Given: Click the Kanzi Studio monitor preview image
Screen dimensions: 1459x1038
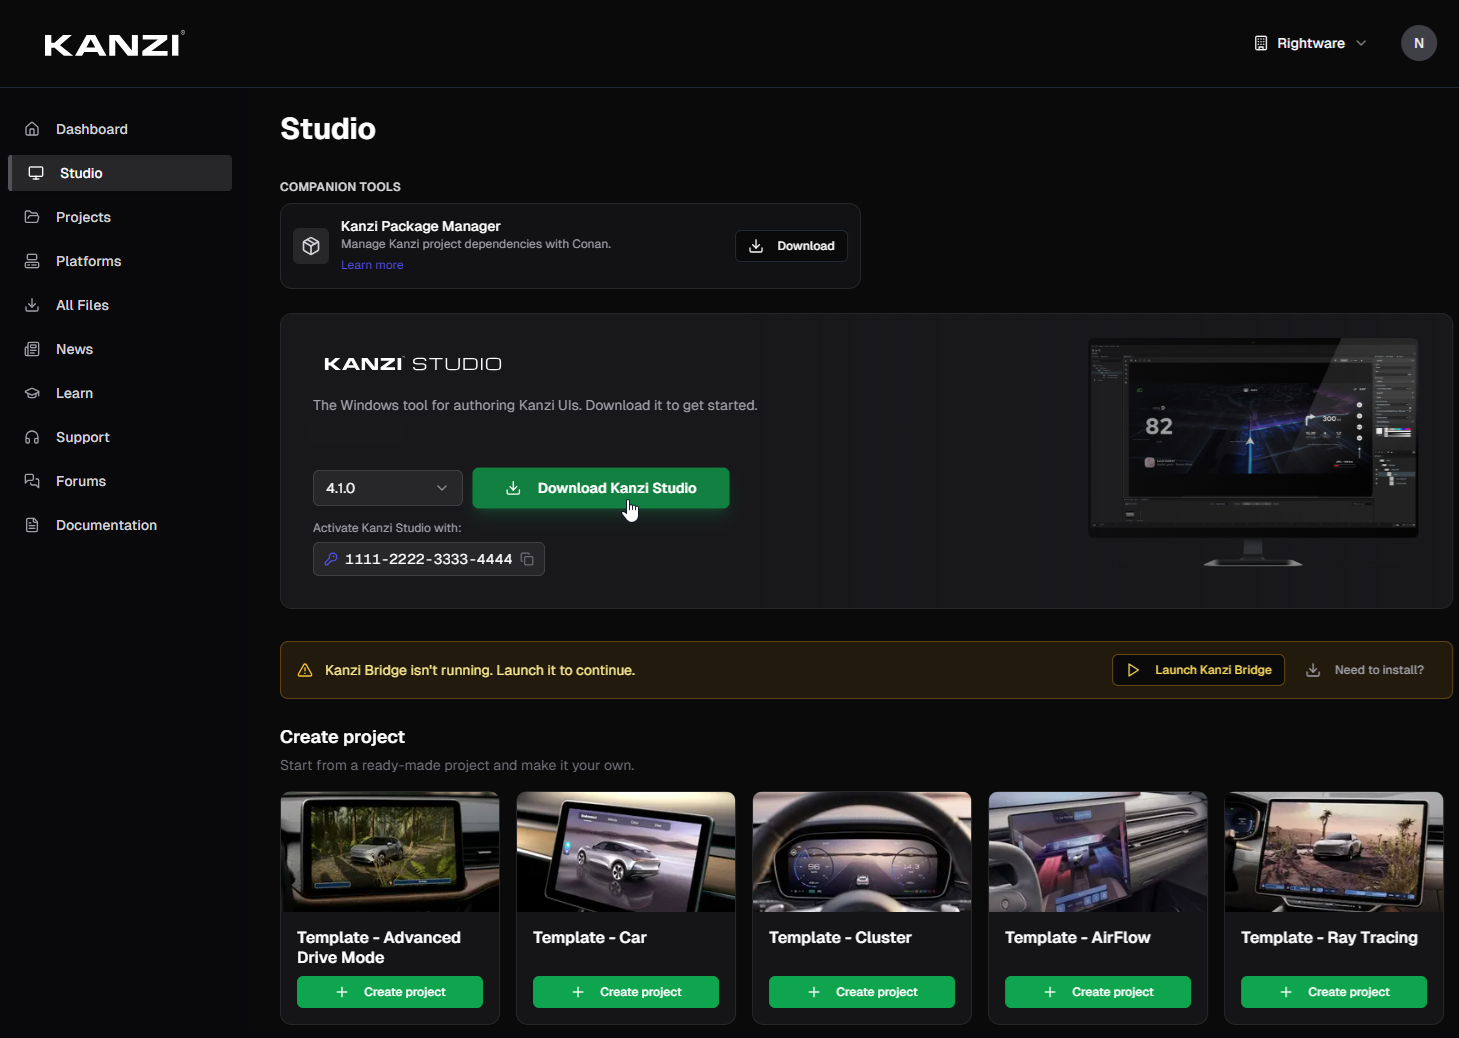Looking at the screenshot, I should [1253, 452].
